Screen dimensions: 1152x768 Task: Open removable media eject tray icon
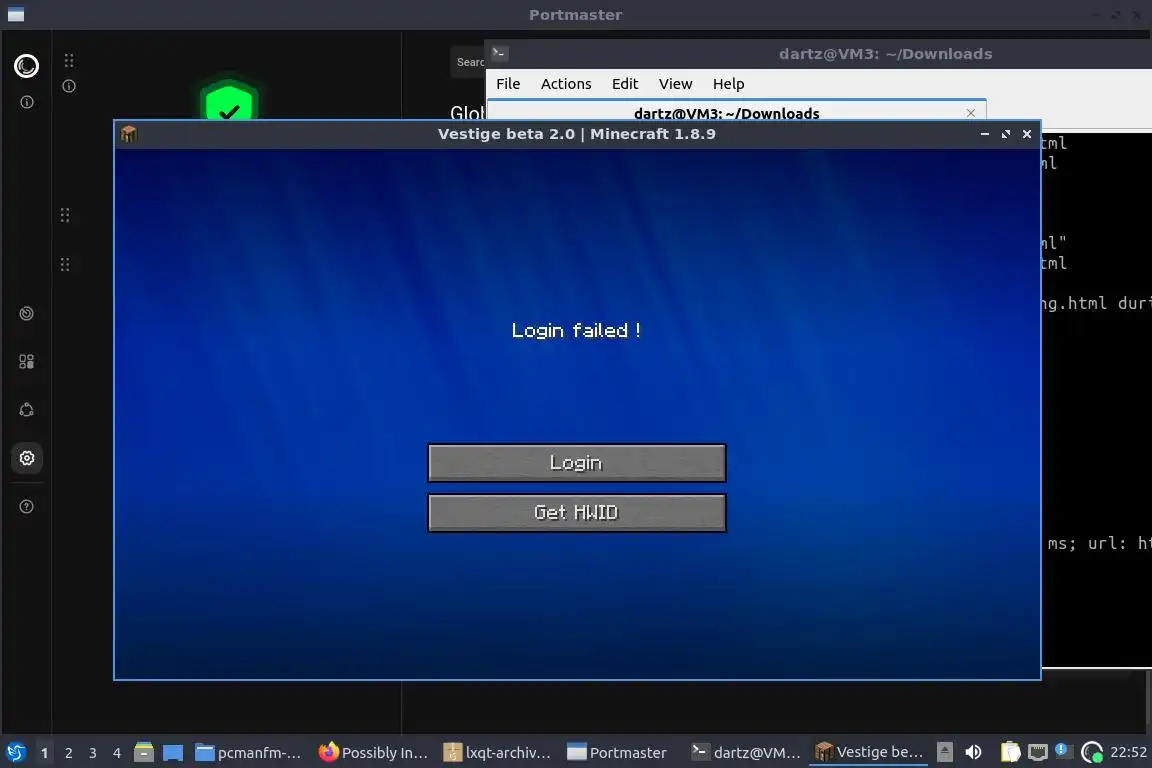tap(945, 752)
